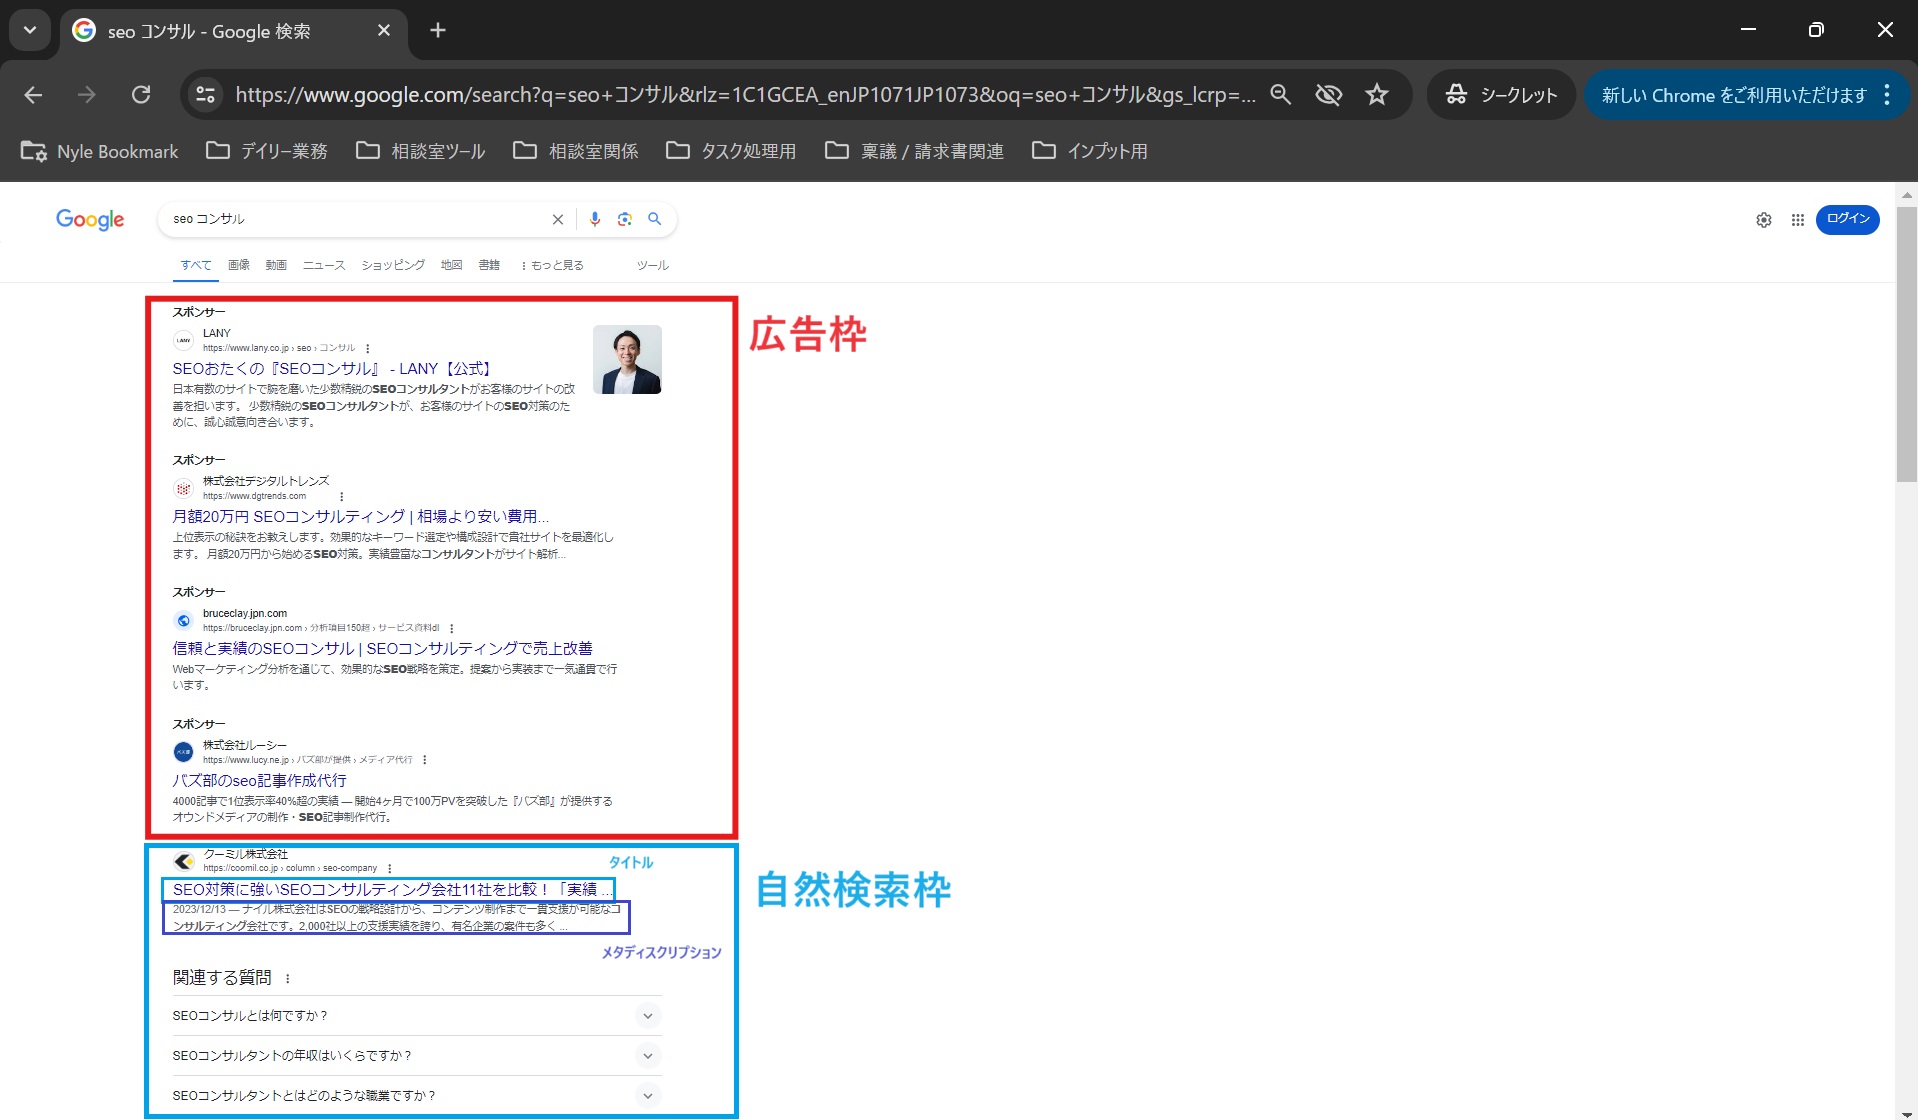Open Nyle Bookmark folder
The height and width of the screenshot is (1120, 1918).
[x=100, y=151]
